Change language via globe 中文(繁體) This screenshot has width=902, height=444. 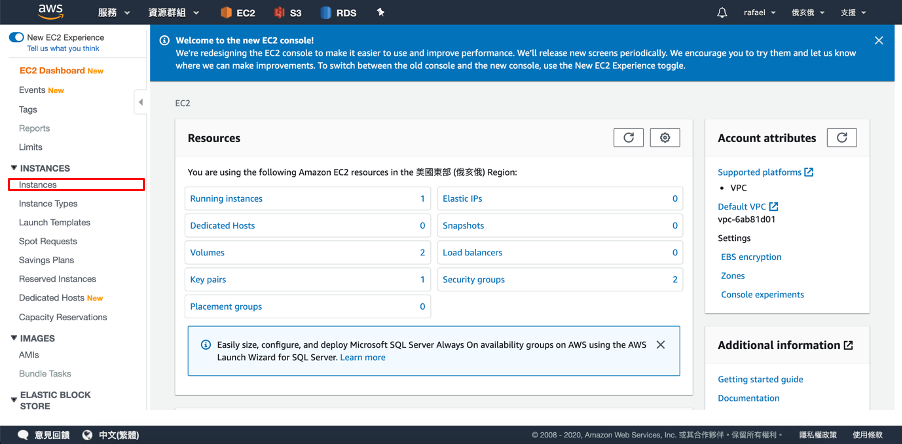[110, 435]
